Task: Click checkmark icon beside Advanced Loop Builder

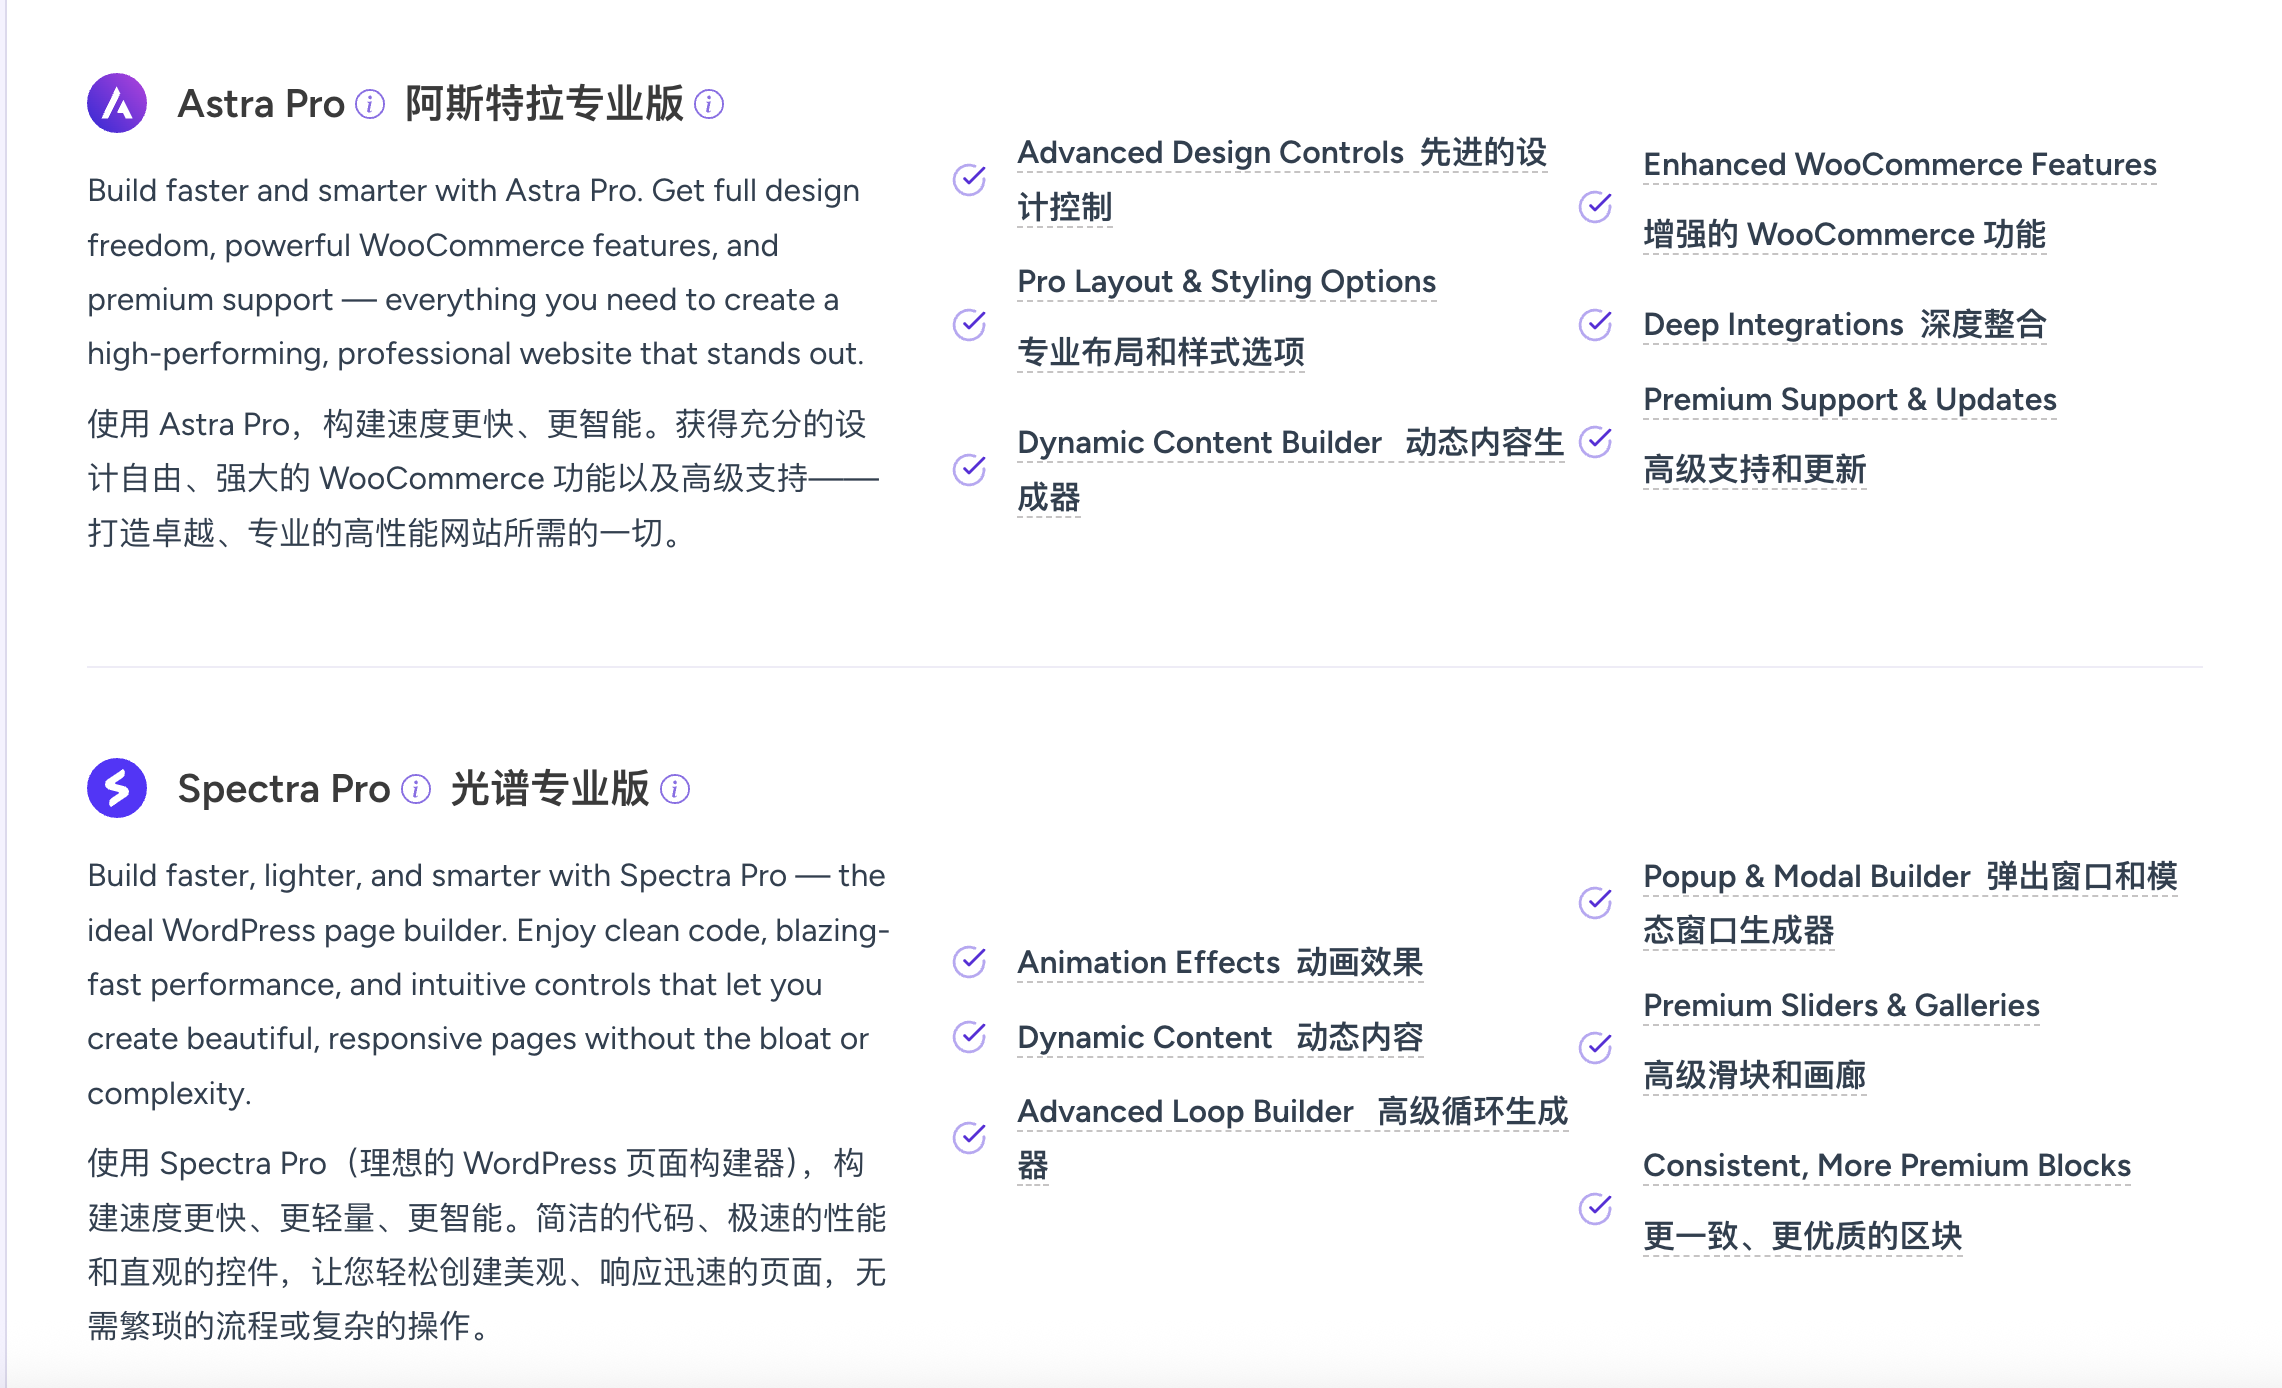Action: [x=969, y=1137]
